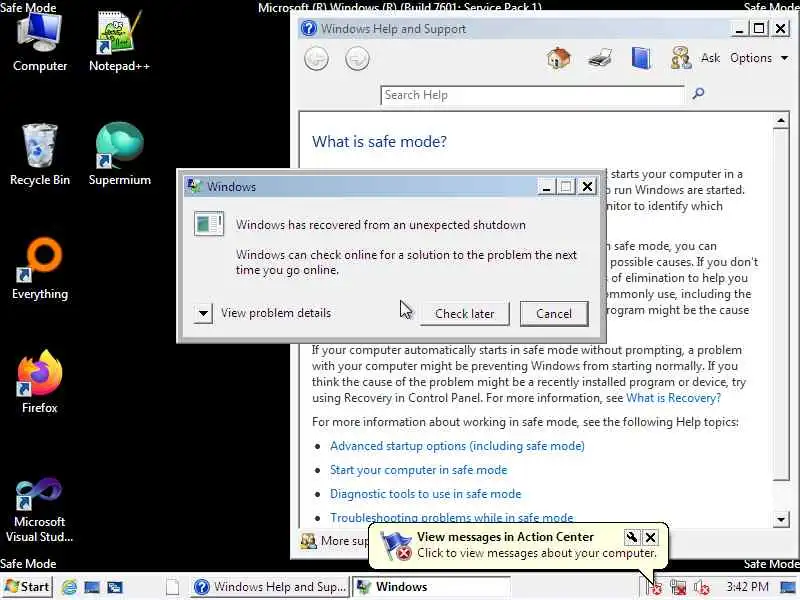
Task: Click the Ask people icon
Action: click(x=681, y=58)
